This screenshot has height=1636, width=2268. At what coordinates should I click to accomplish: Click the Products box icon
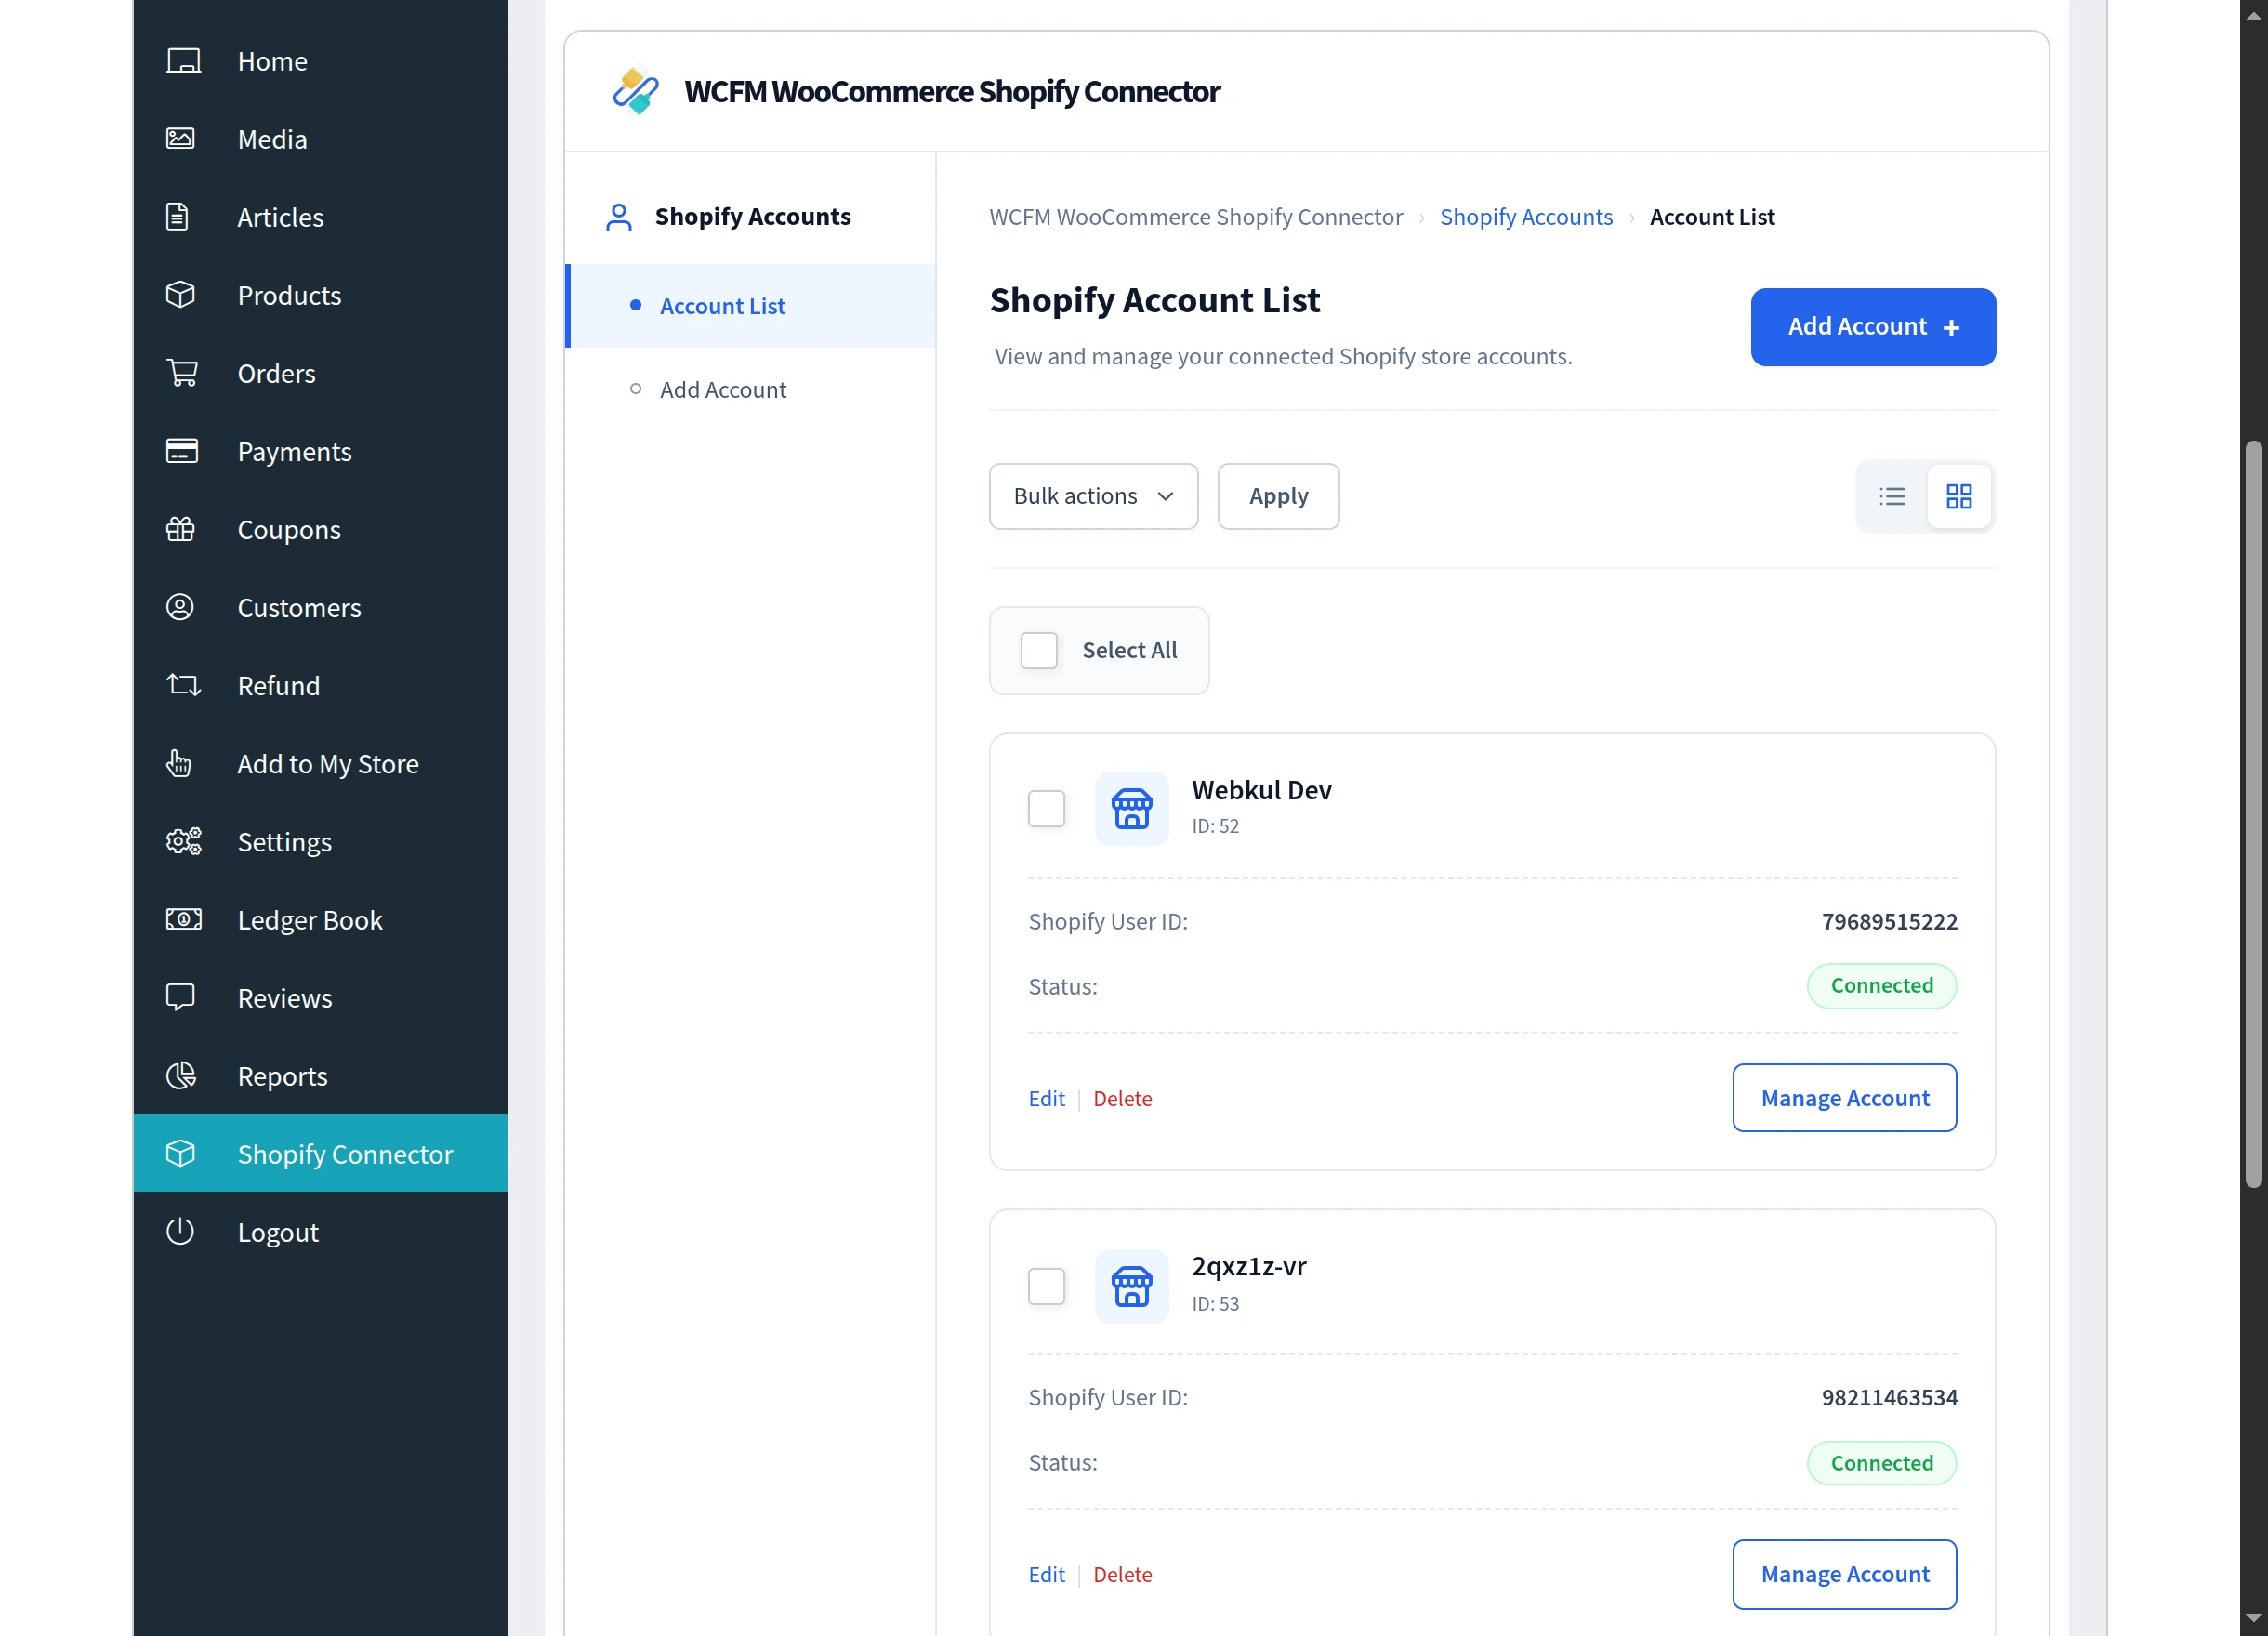(x=180, y=295)
